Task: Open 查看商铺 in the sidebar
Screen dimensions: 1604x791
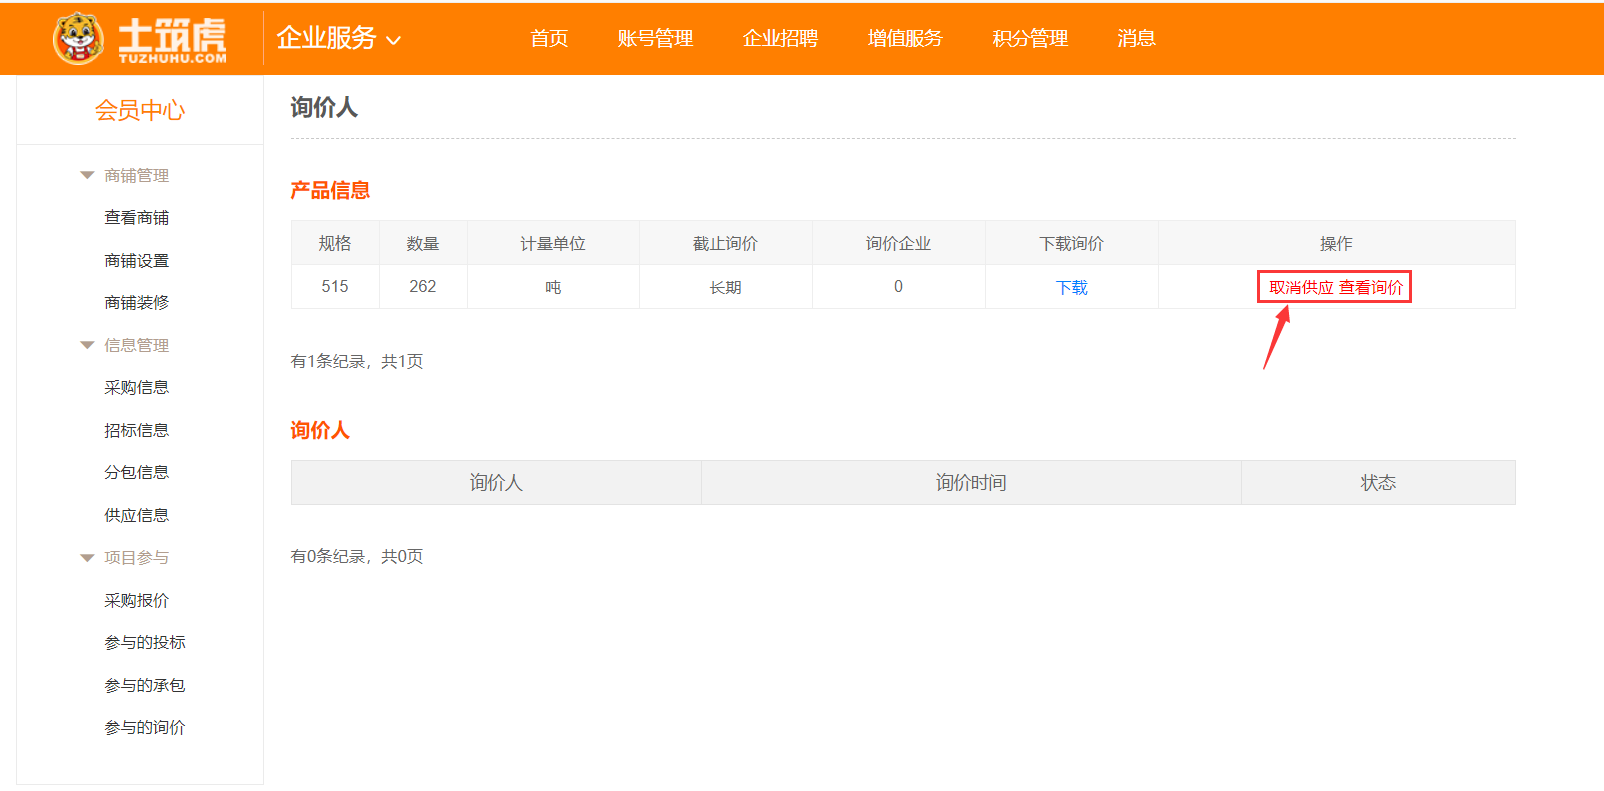Action: pyautogui.click(x=137, y=218)
